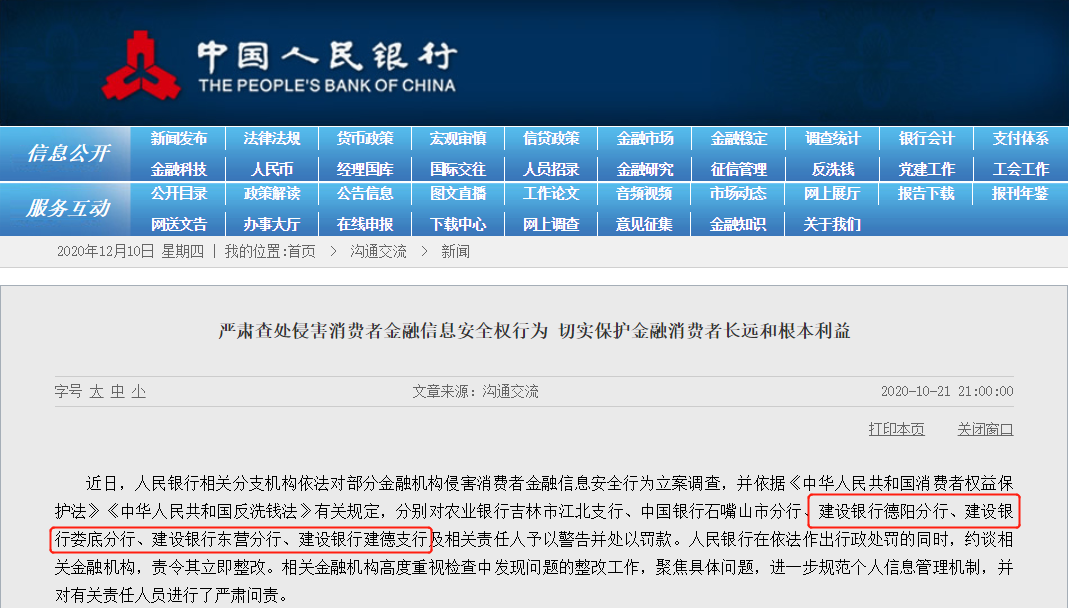Select 意见征集 menu item

pos(645,225)
